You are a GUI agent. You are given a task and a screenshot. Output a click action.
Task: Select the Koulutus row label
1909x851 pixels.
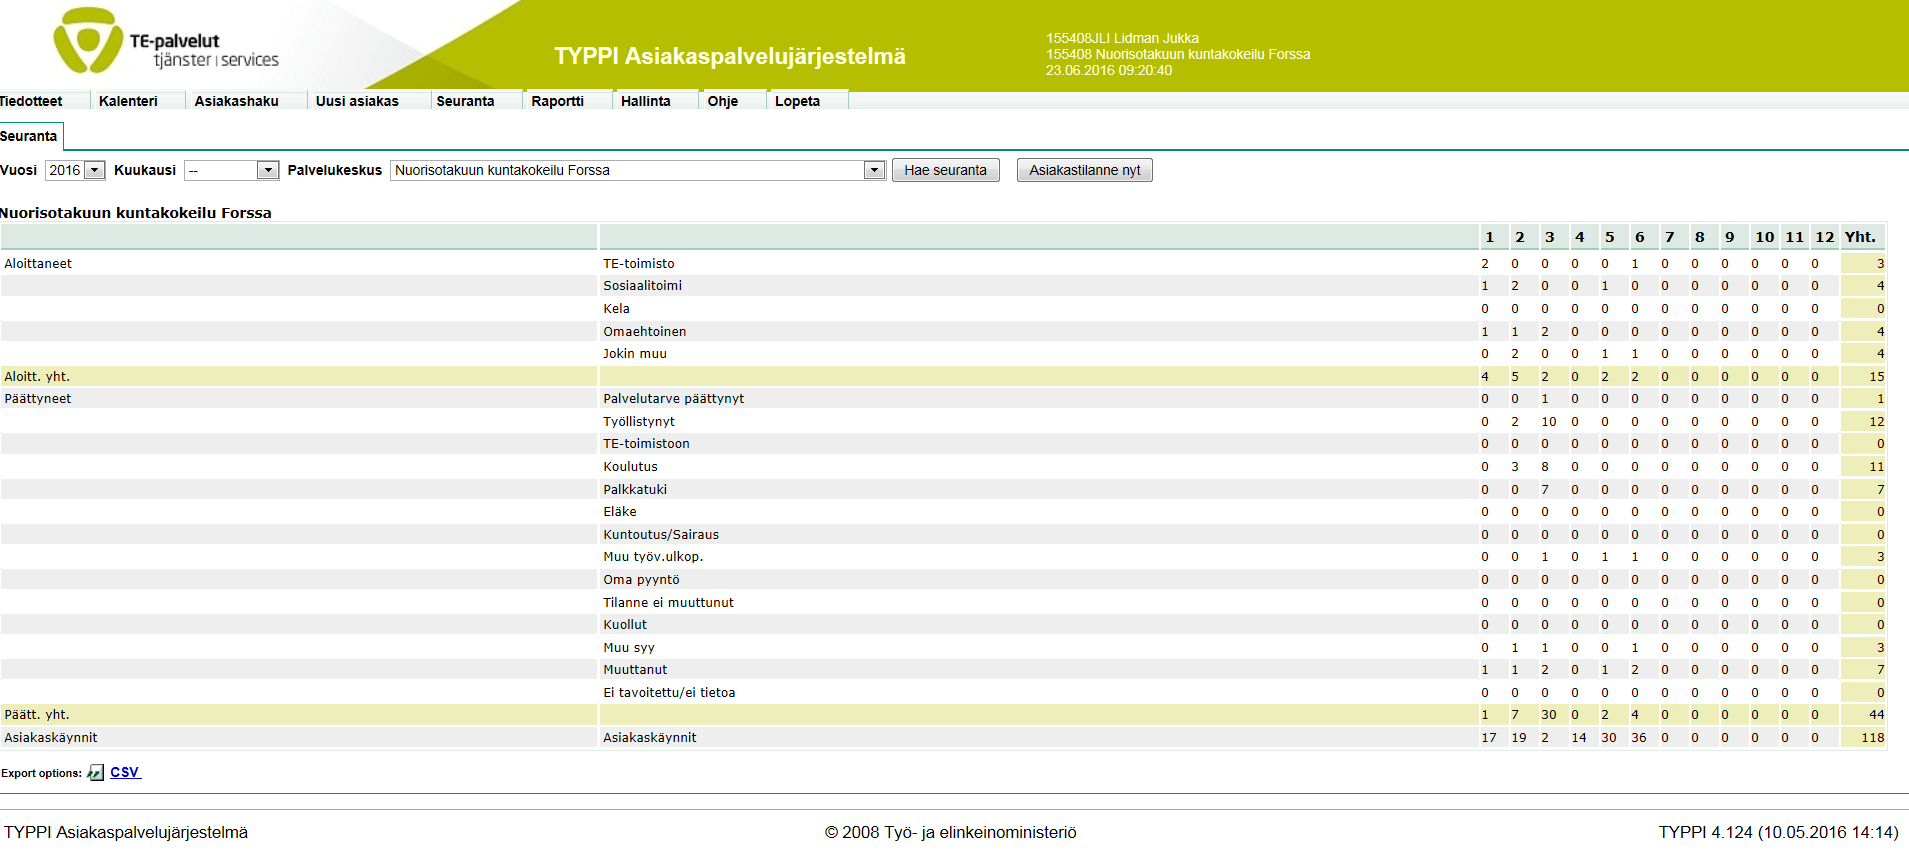click(630, 467)
